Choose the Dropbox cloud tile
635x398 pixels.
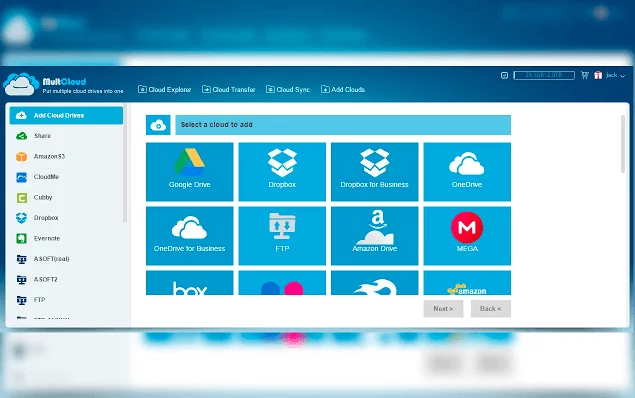(x=282, y=172)
